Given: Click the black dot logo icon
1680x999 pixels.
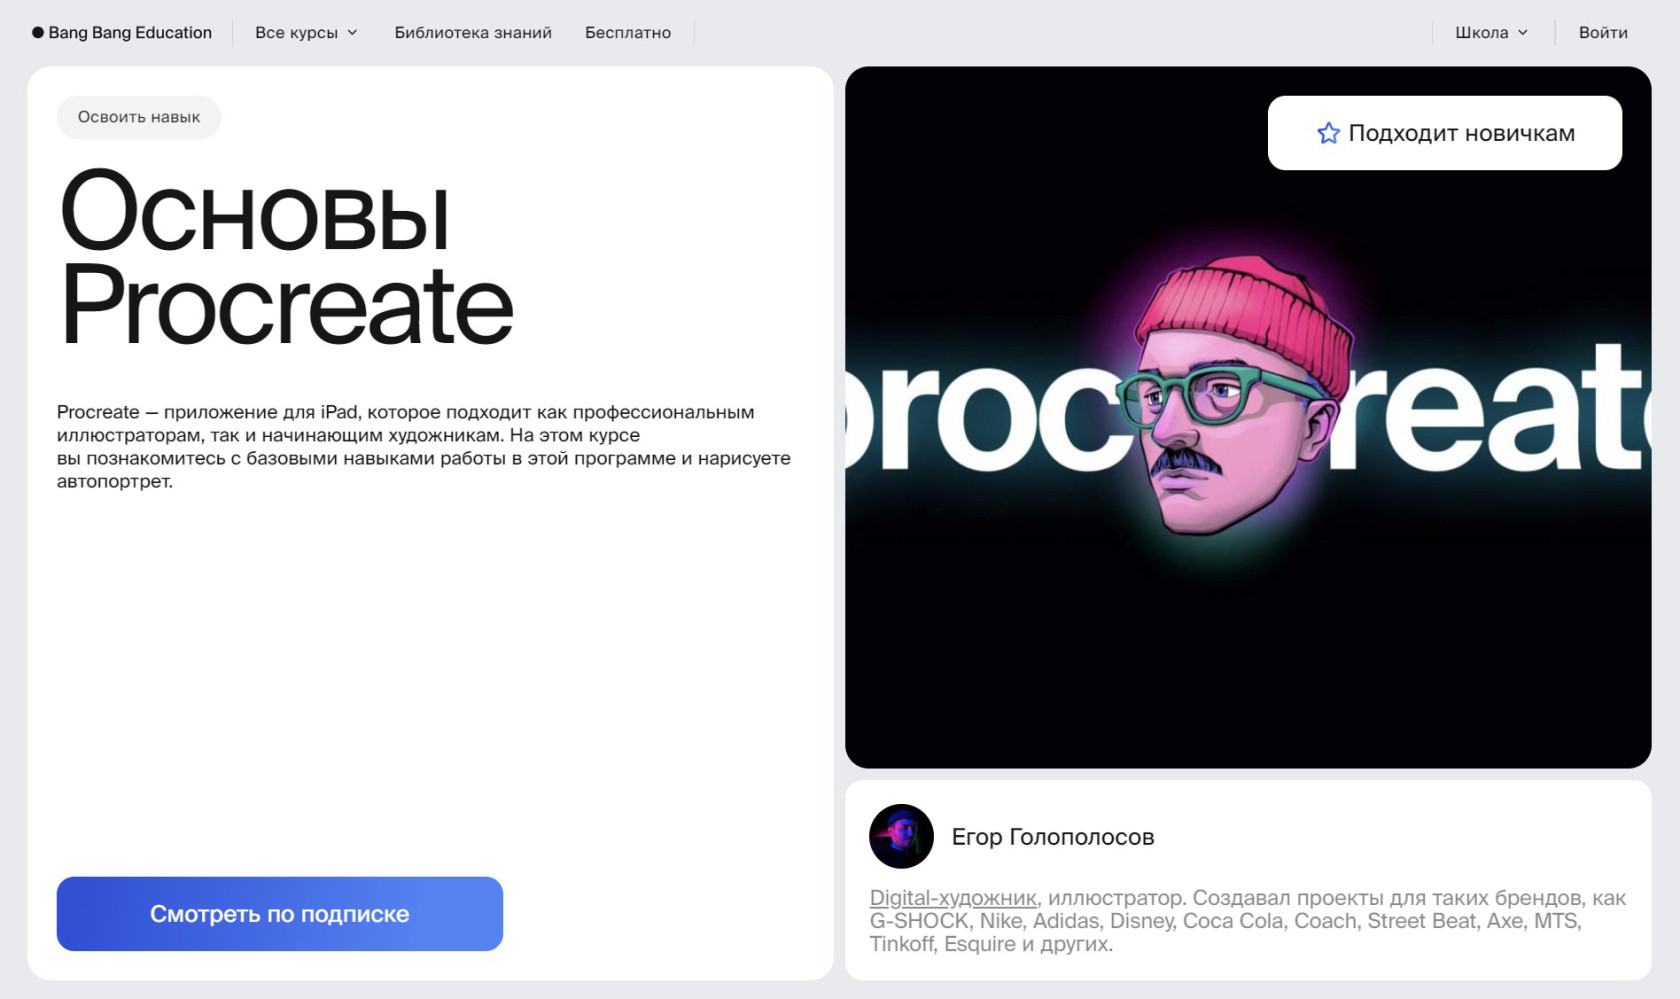Looking at the screenshot, I should click(38, 33).
